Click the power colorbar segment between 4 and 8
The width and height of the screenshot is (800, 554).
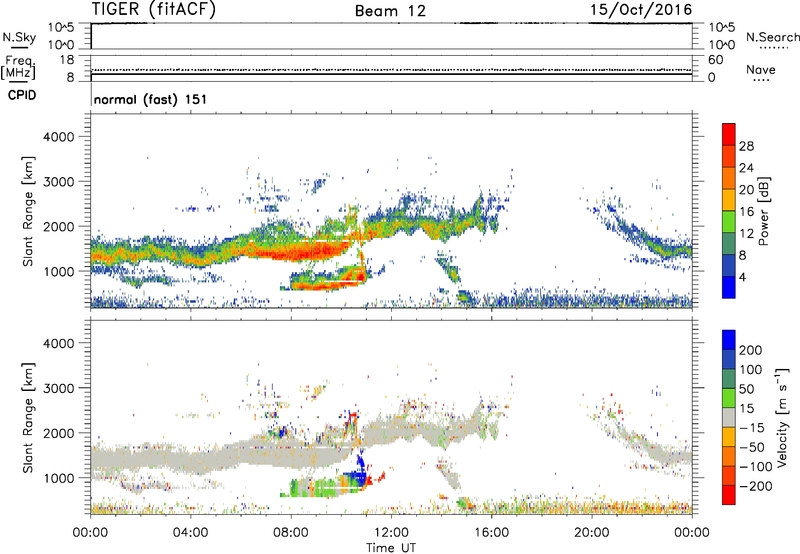729,266
